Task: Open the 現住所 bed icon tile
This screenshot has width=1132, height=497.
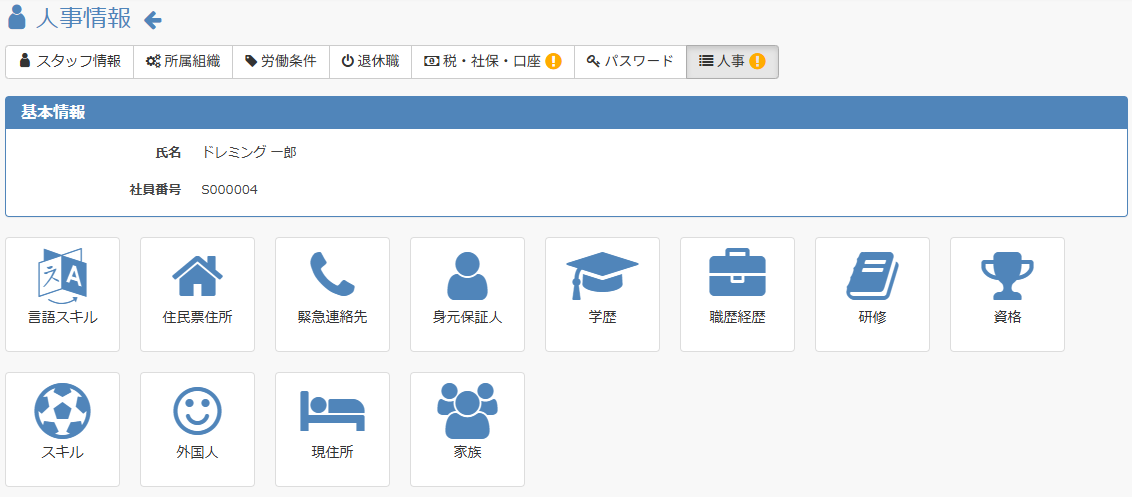Action: tap(332, 430)
